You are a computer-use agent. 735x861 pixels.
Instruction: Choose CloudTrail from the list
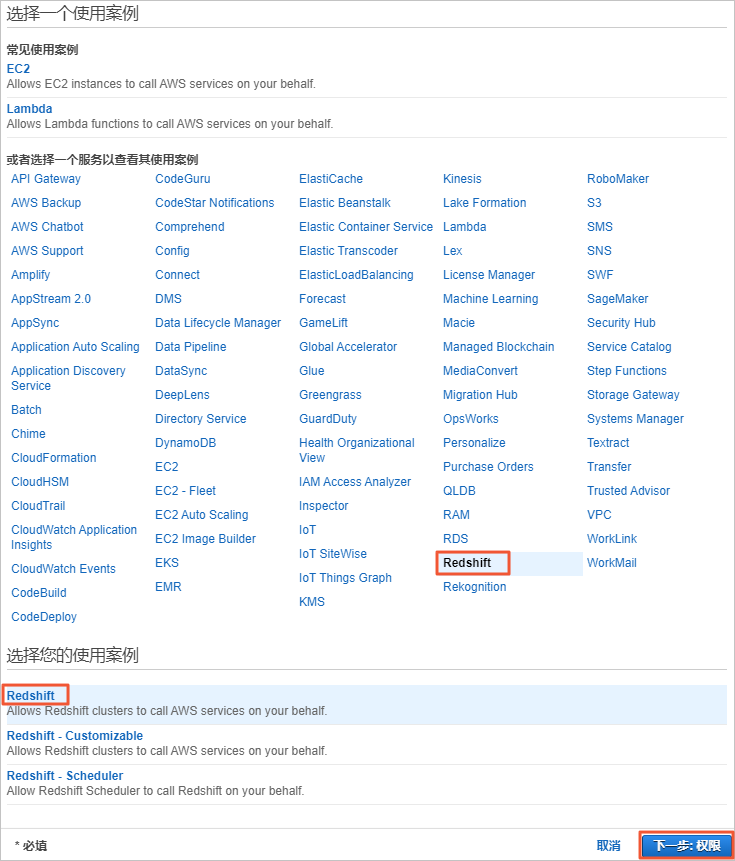(x=38, y=506)
